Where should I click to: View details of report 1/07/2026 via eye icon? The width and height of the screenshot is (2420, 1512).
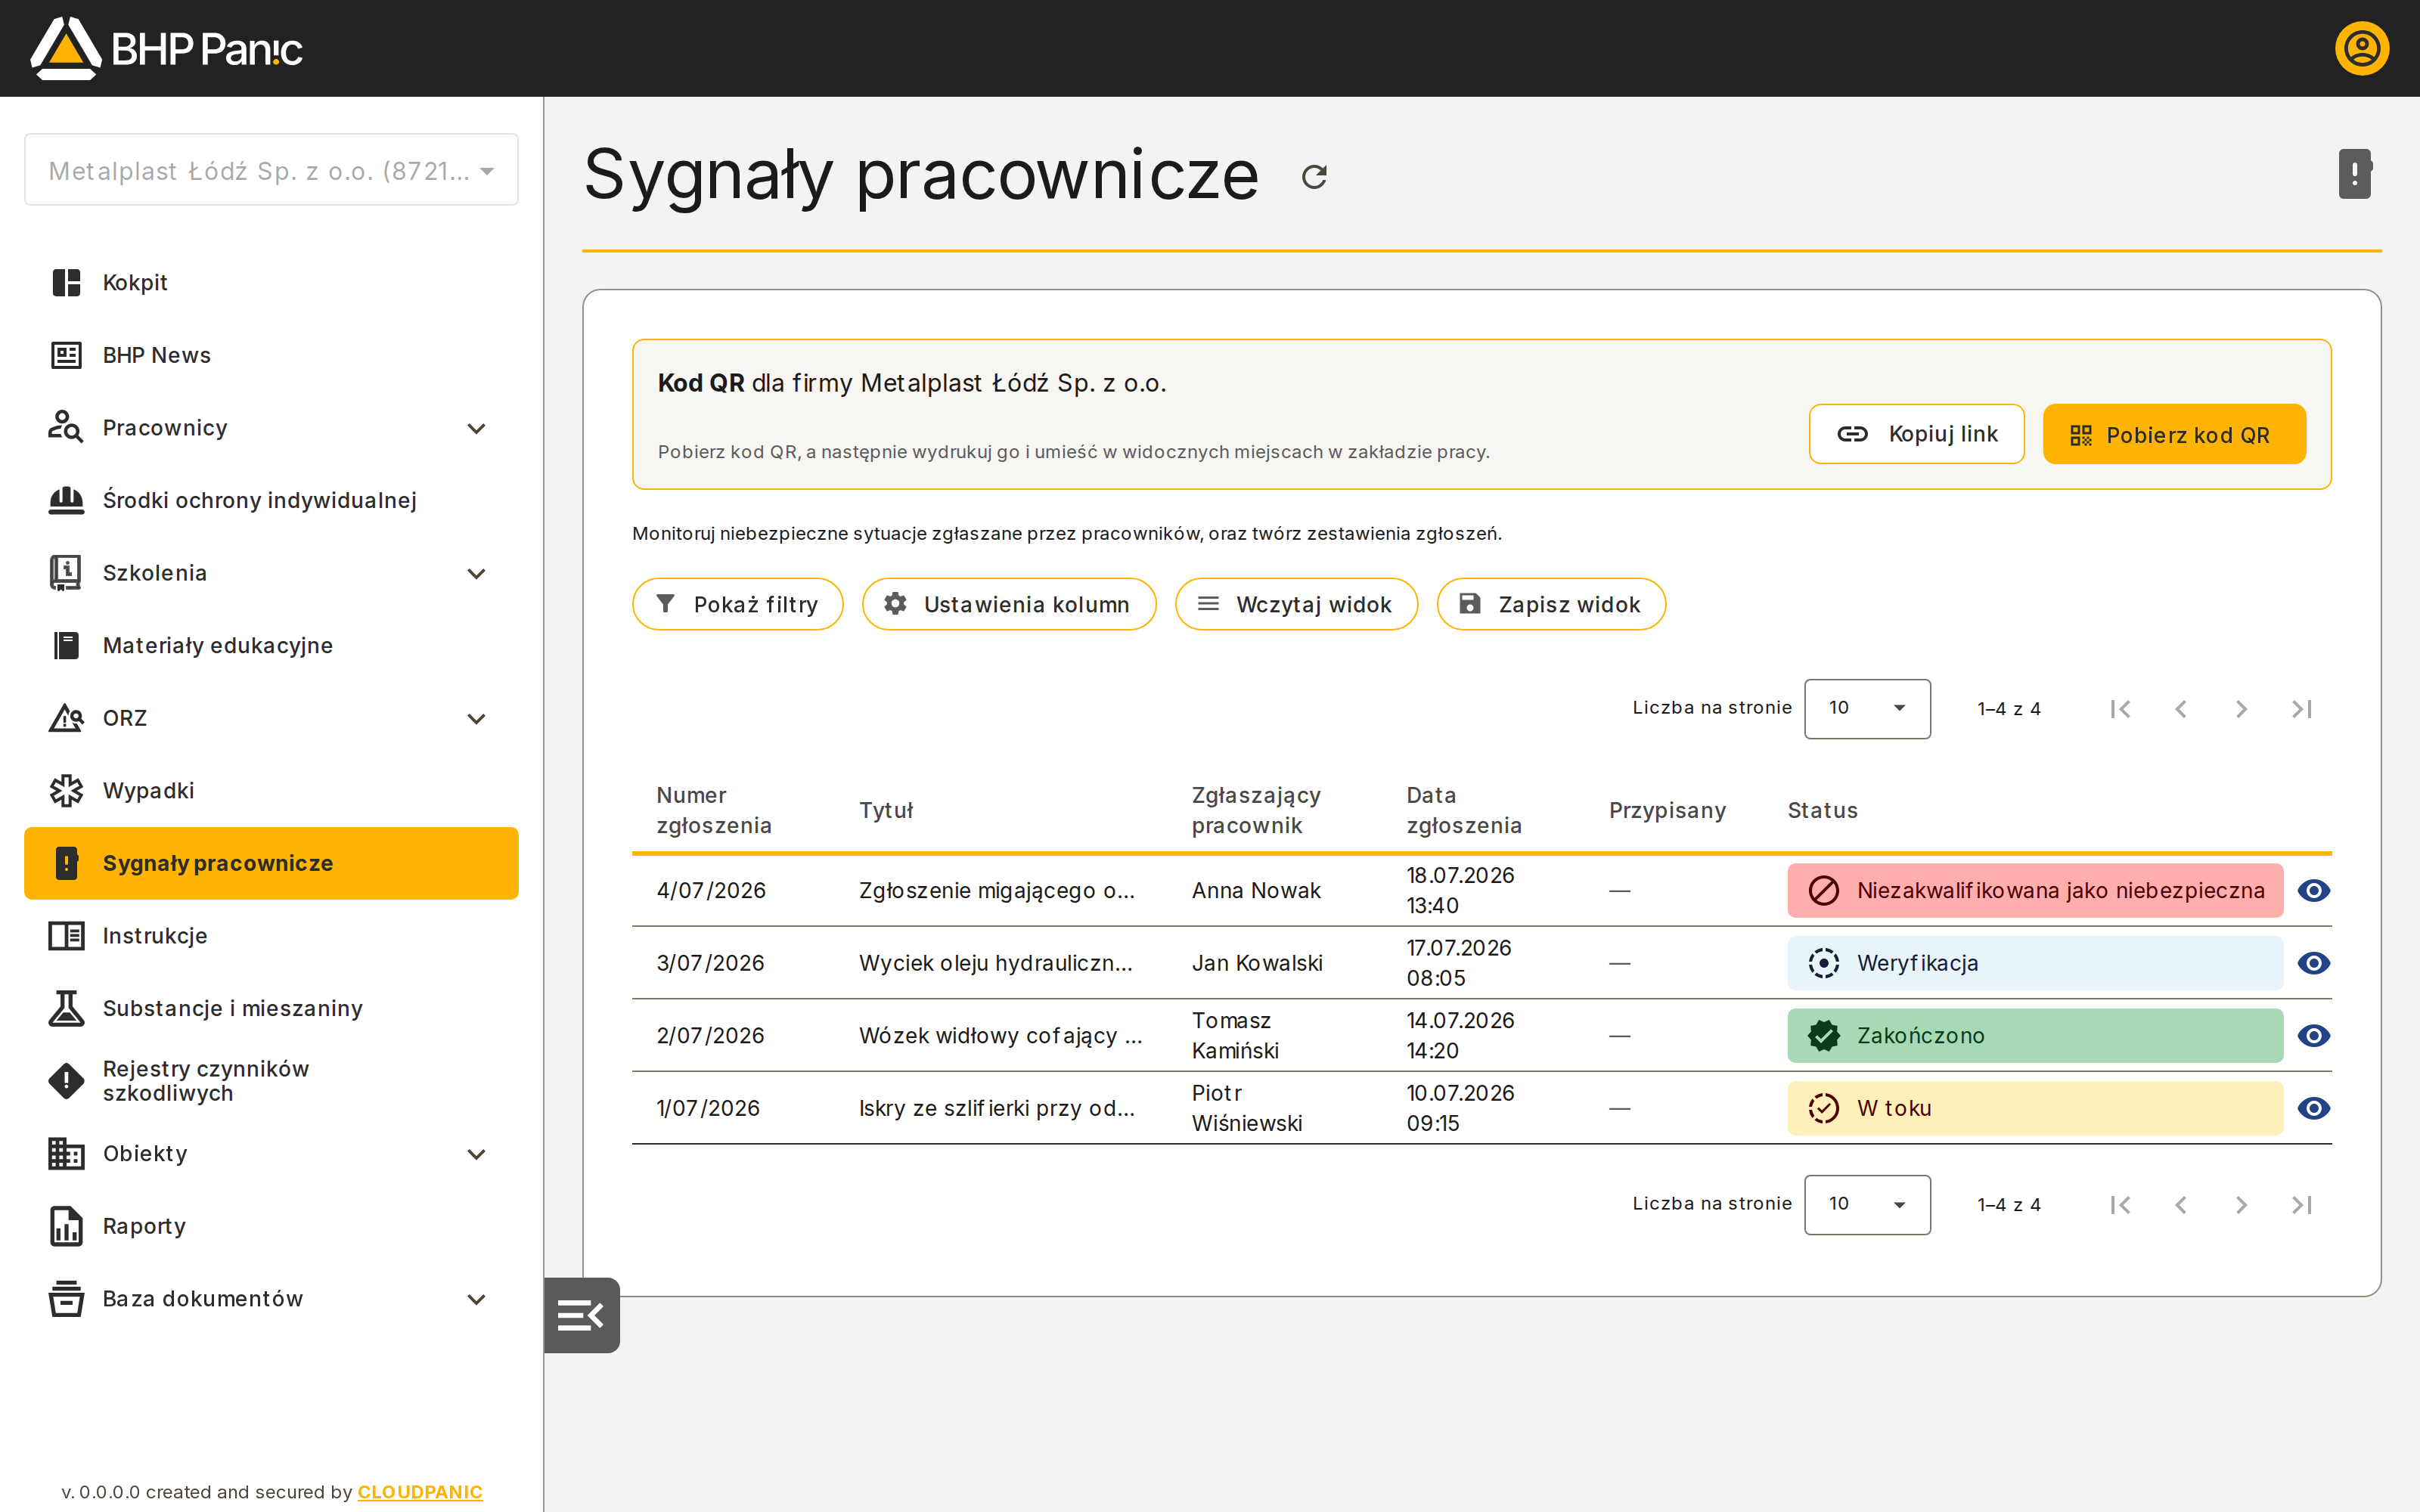click(x=2314, y=1108)
